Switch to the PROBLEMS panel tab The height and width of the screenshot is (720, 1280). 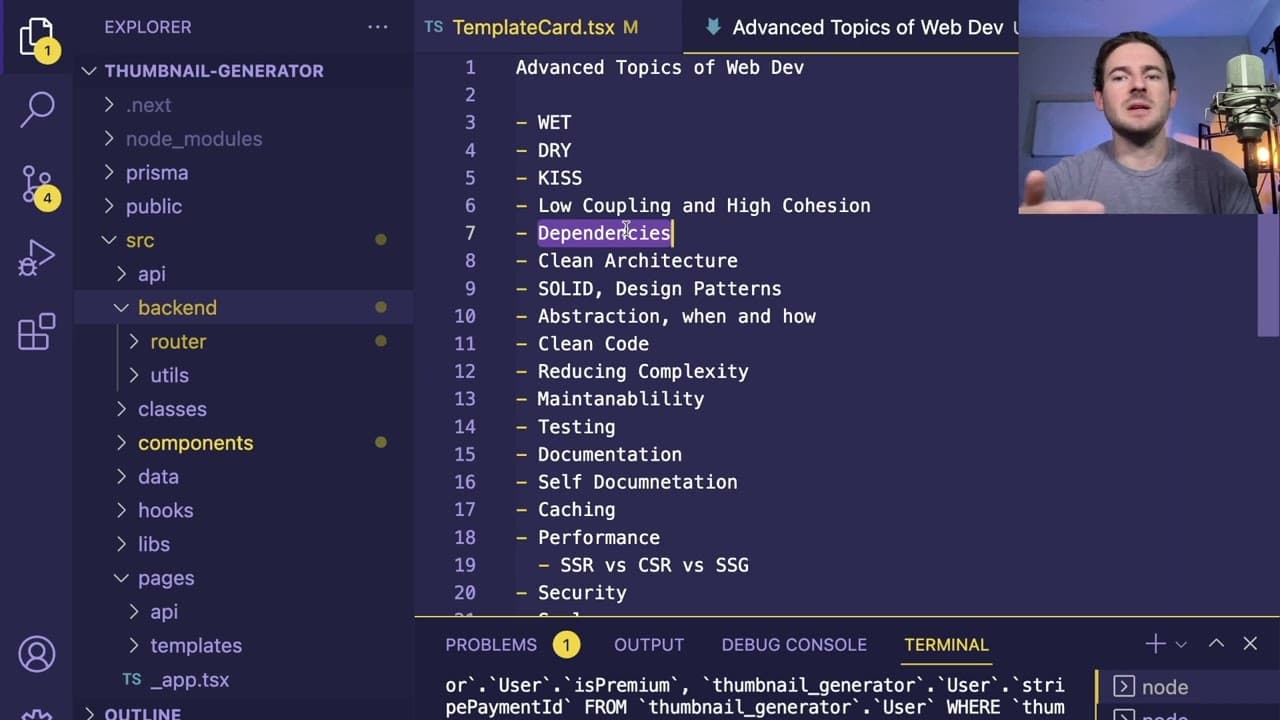click(491, 645)
